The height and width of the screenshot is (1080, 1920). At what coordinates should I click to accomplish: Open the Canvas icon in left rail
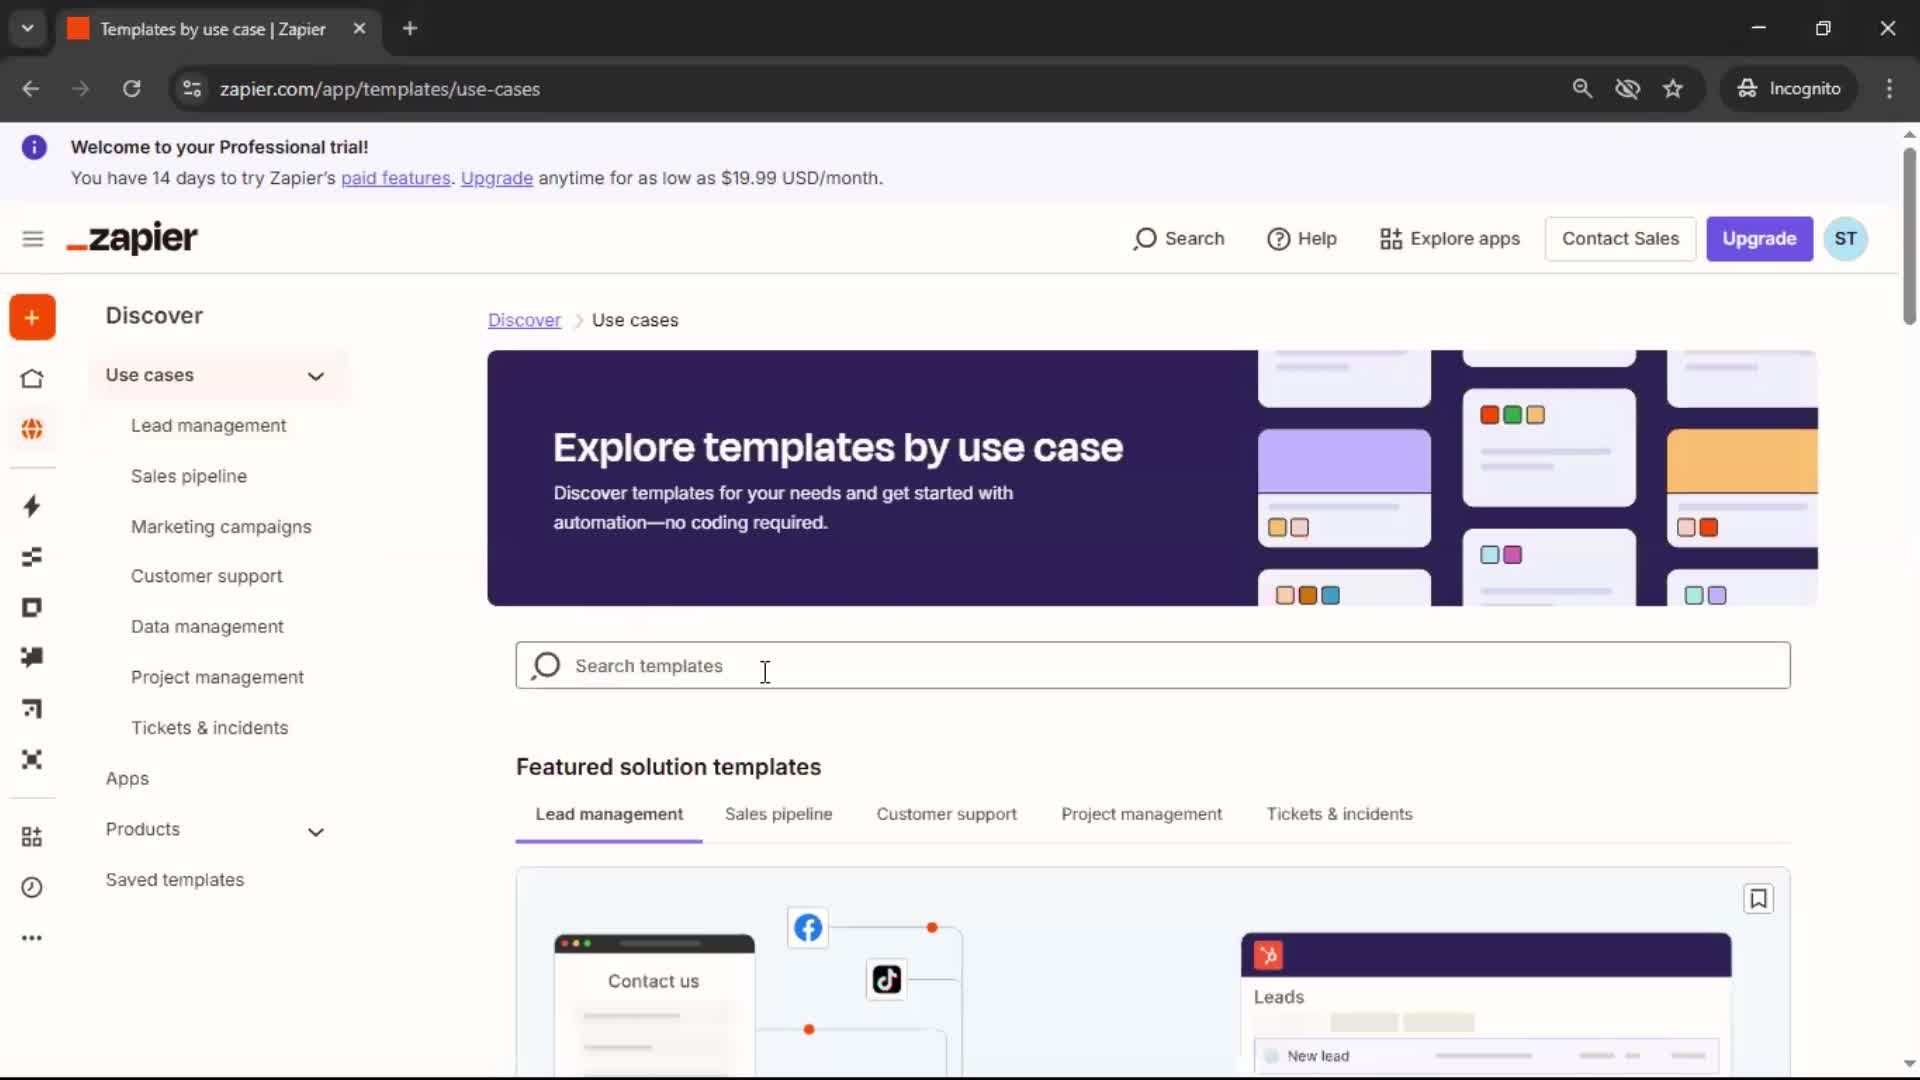[x=32, y=709]
